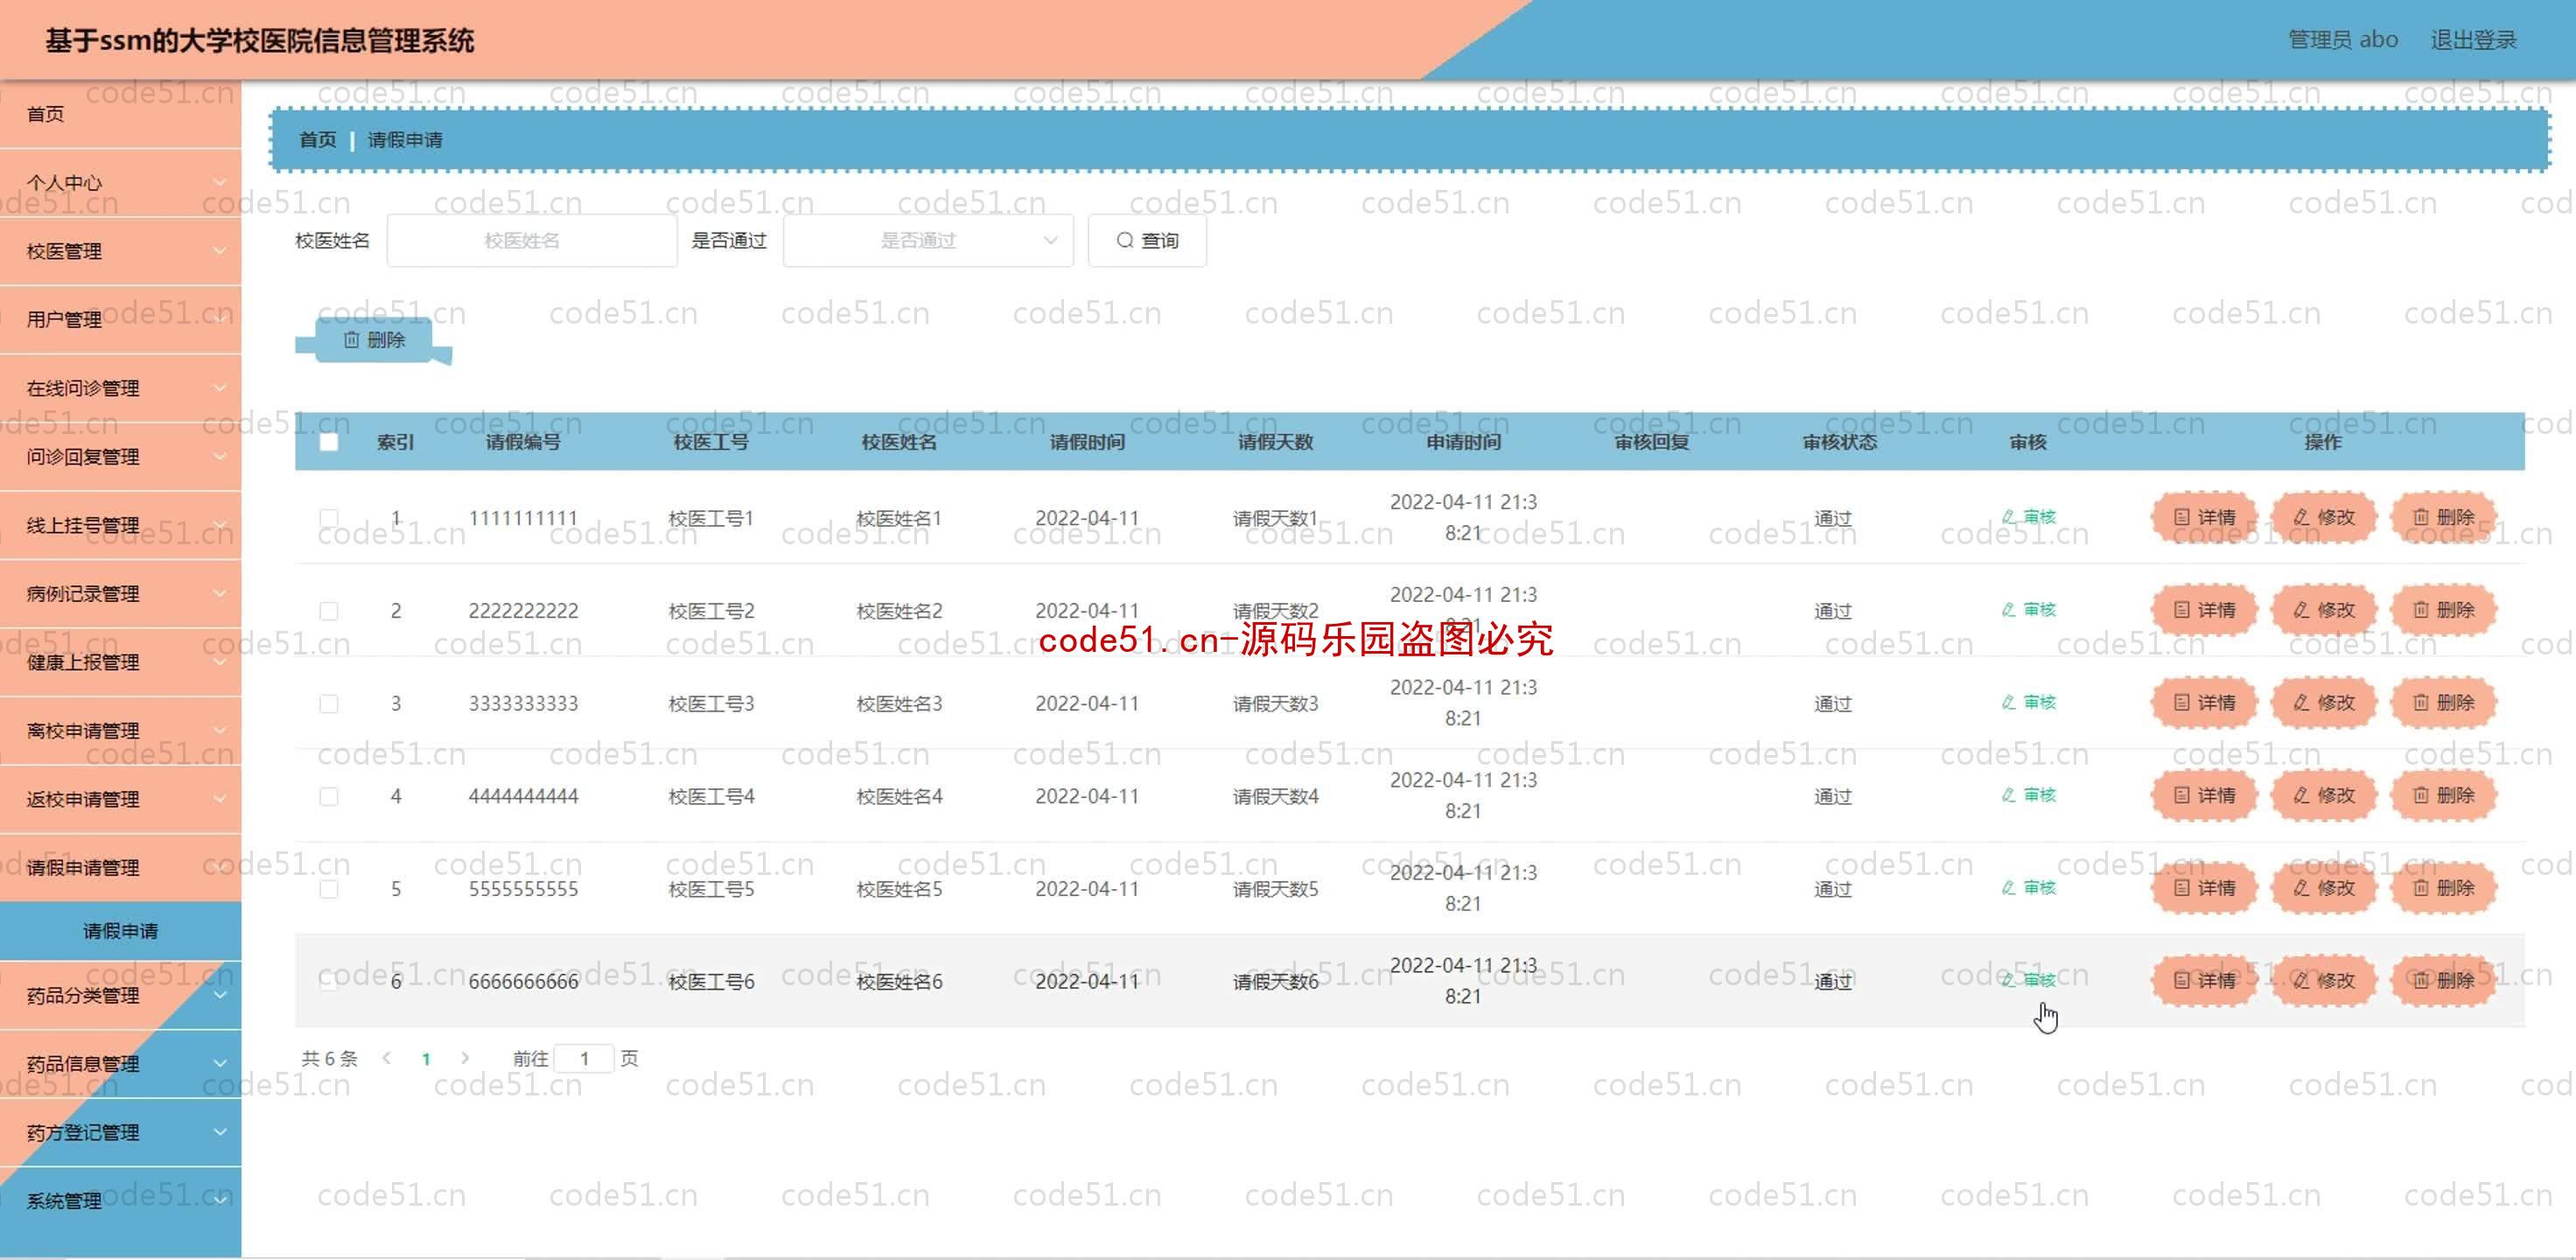Image resolution: width=2576 pixels, height=1260 pixels.
Task: Expand 问诊回复管理 sidebar menu
Action: click(x=120, y=457)
